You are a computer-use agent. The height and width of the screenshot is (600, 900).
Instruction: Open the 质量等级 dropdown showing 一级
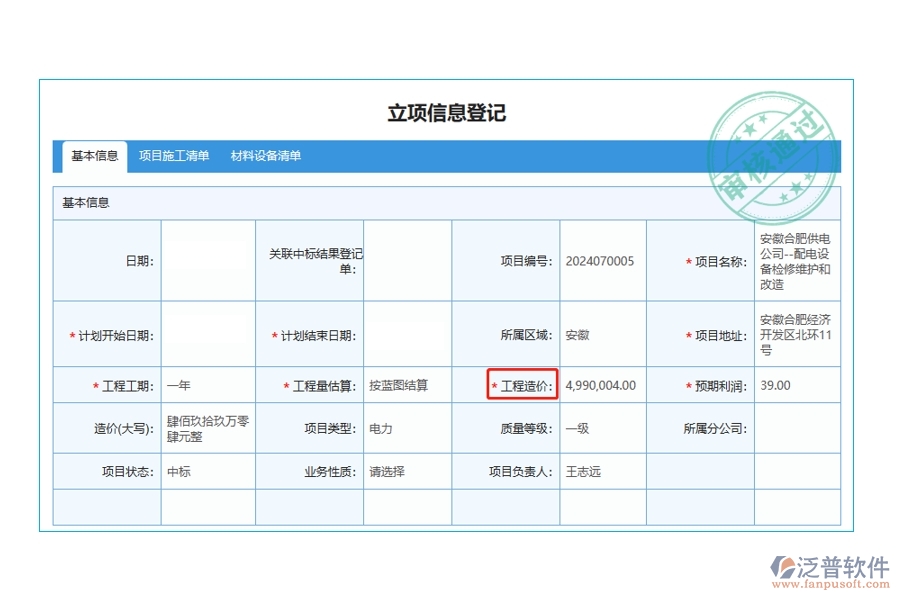pyautogui.click(x=600, y=428)
